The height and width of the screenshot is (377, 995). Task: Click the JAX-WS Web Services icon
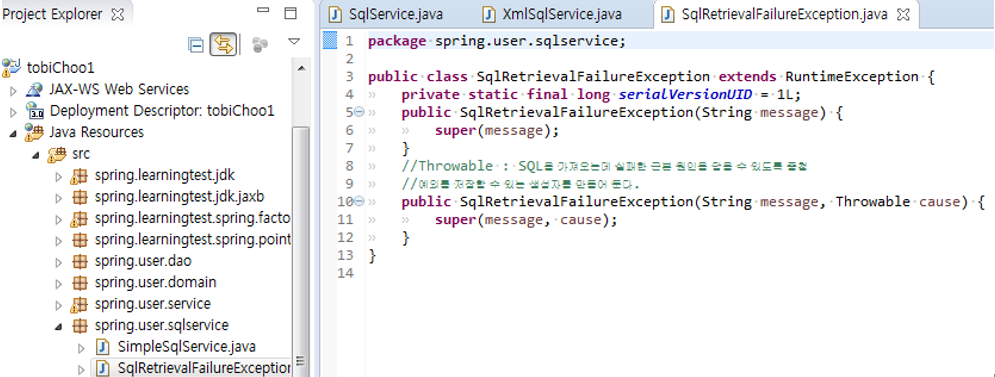tap(34, 89)
